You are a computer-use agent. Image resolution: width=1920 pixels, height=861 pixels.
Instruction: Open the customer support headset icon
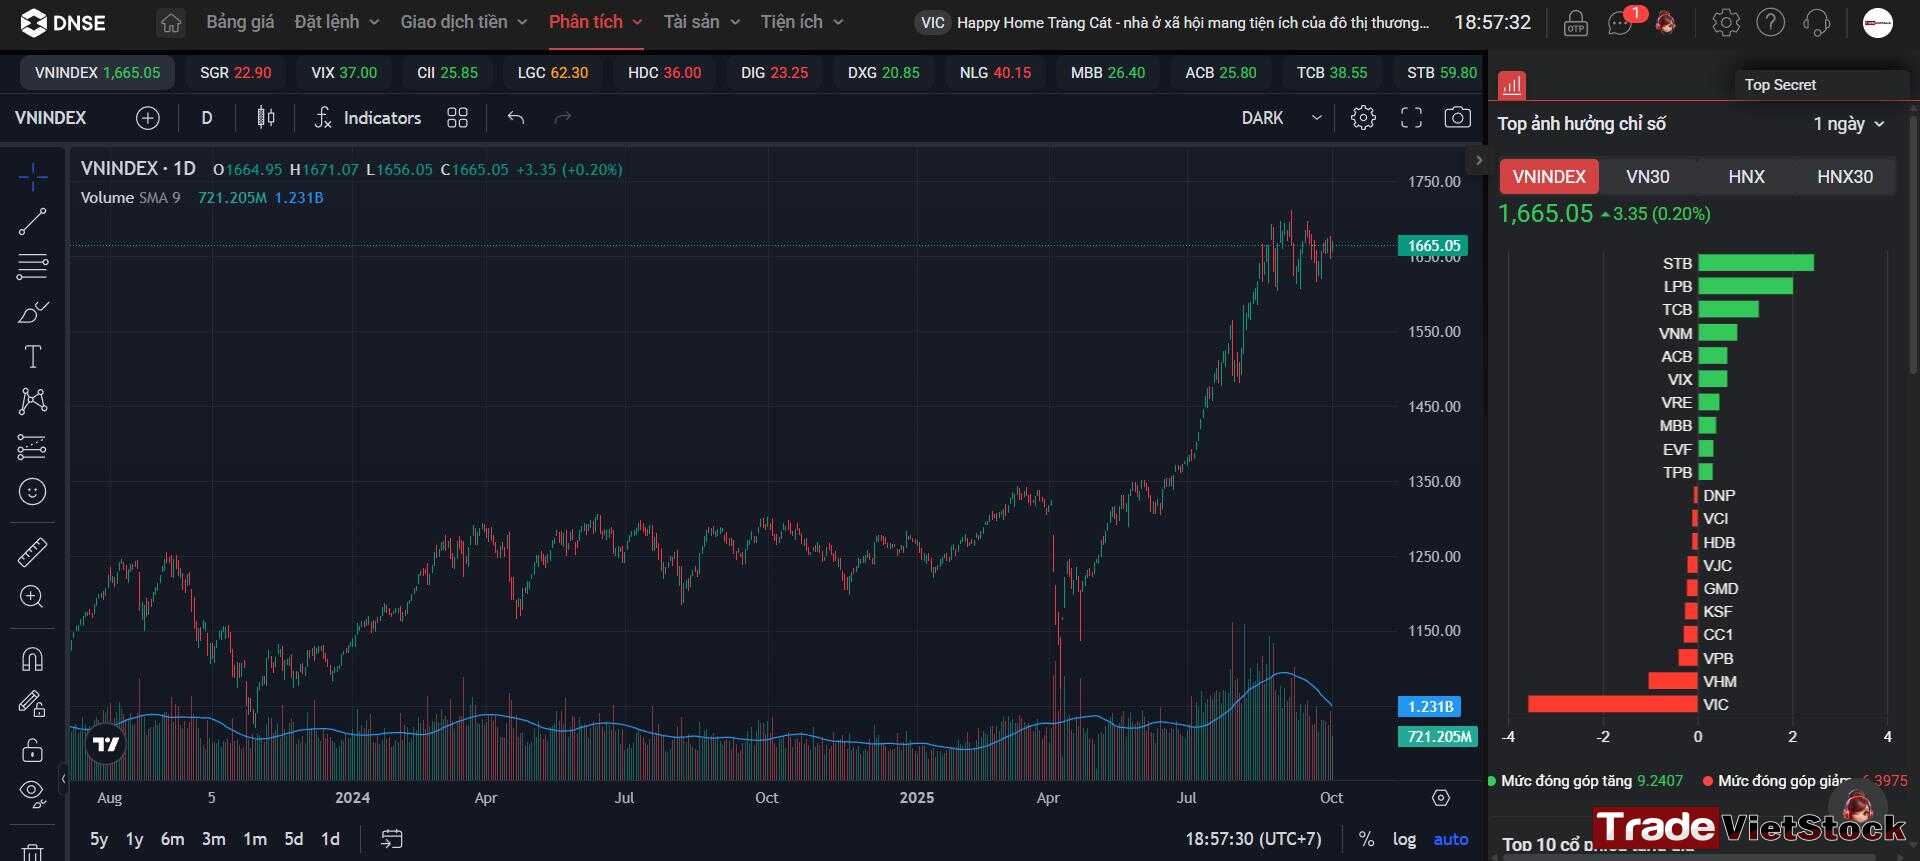click(x=1817, y=23)
